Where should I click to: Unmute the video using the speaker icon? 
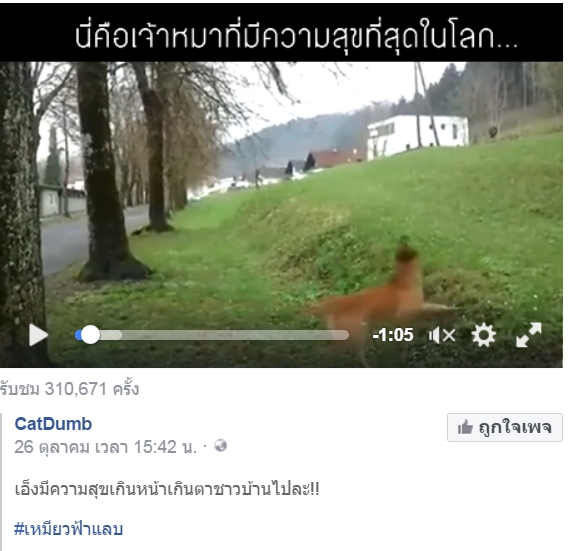442,335
